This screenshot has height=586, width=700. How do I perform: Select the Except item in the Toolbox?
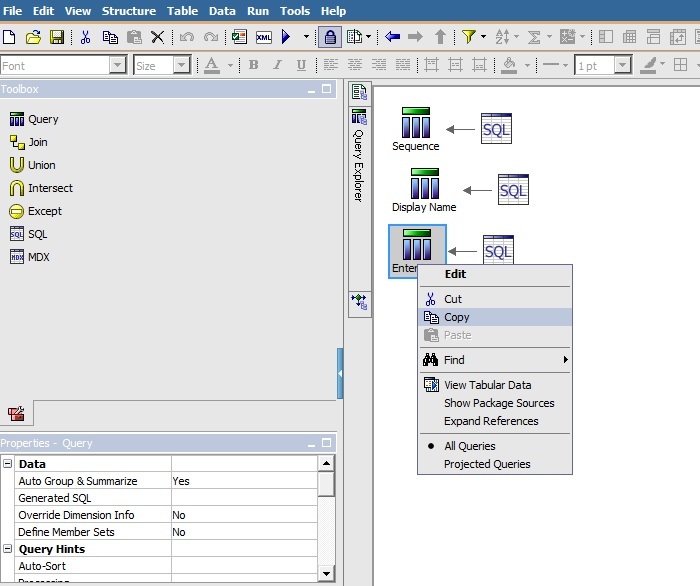[35, 211]
